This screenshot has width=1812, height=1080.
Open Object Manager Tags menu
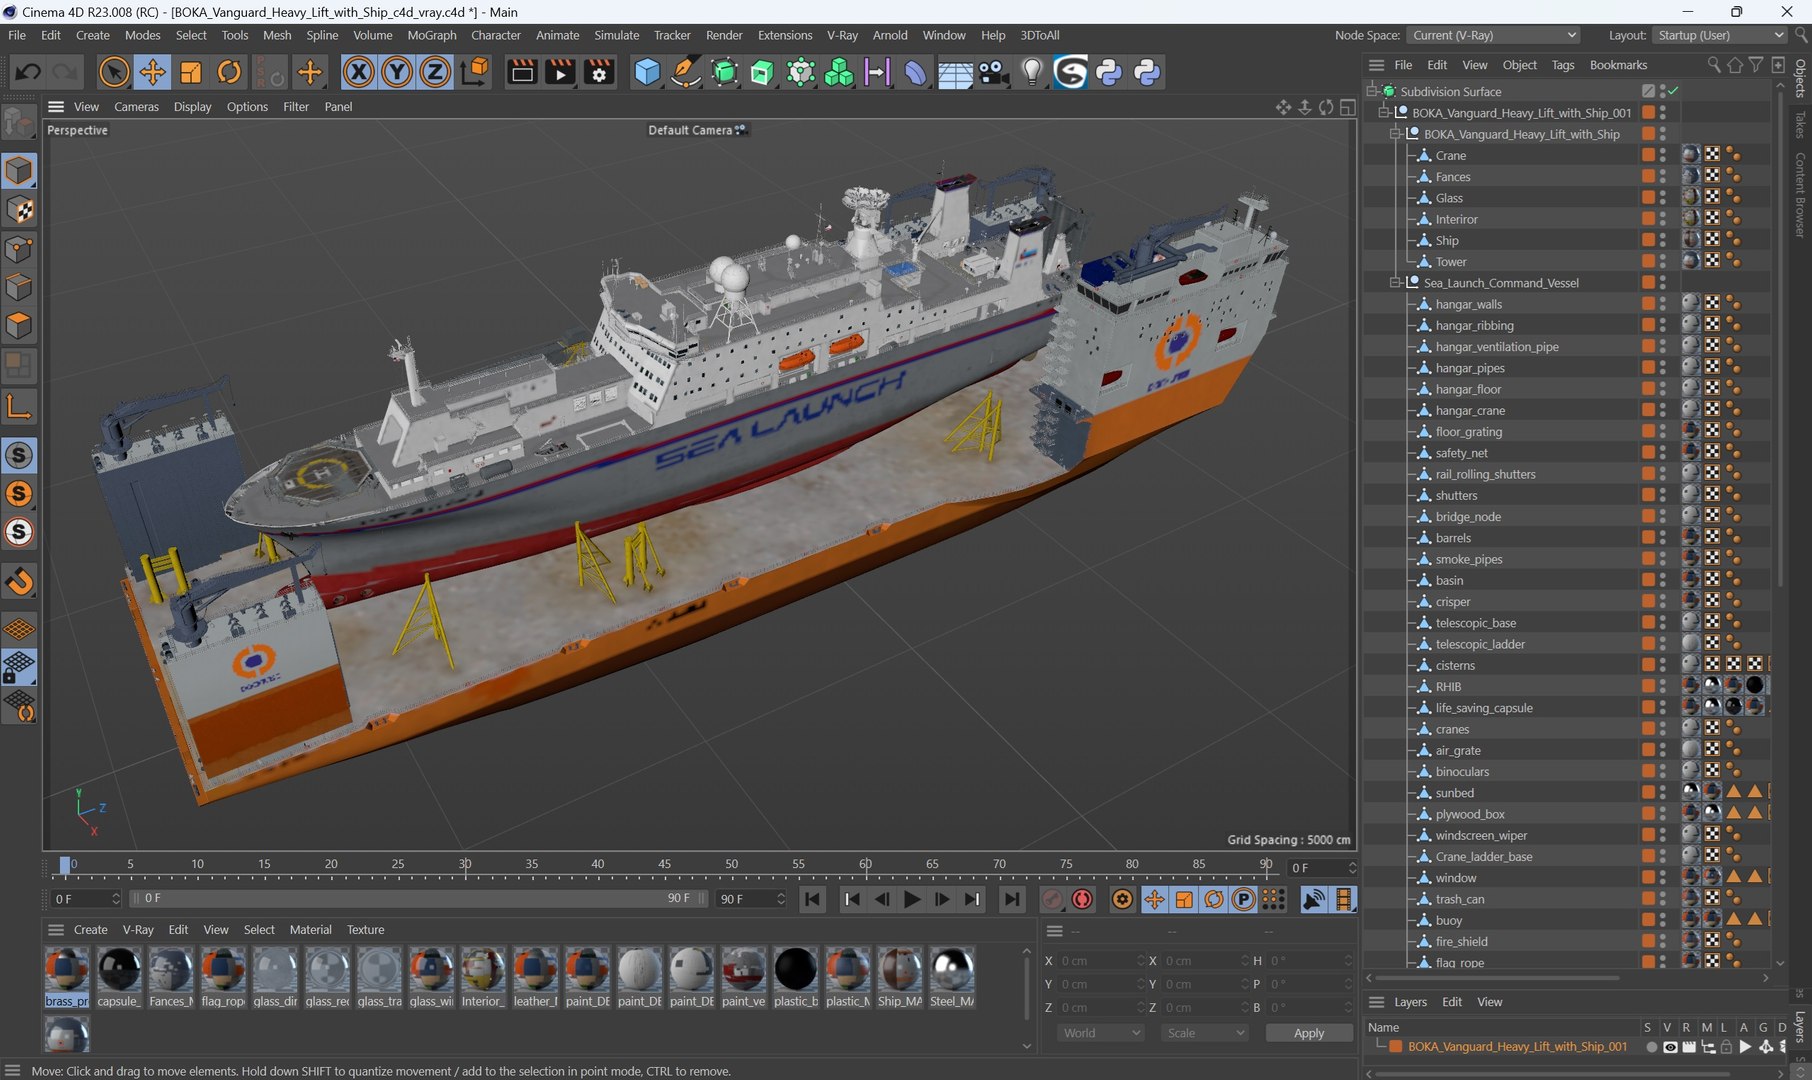pyautogui.click(x=1563, y=65)
